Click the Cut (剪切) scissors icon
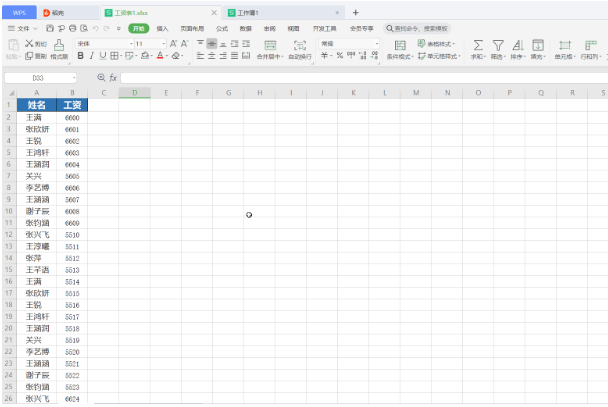608x407 pixels. 29,43
